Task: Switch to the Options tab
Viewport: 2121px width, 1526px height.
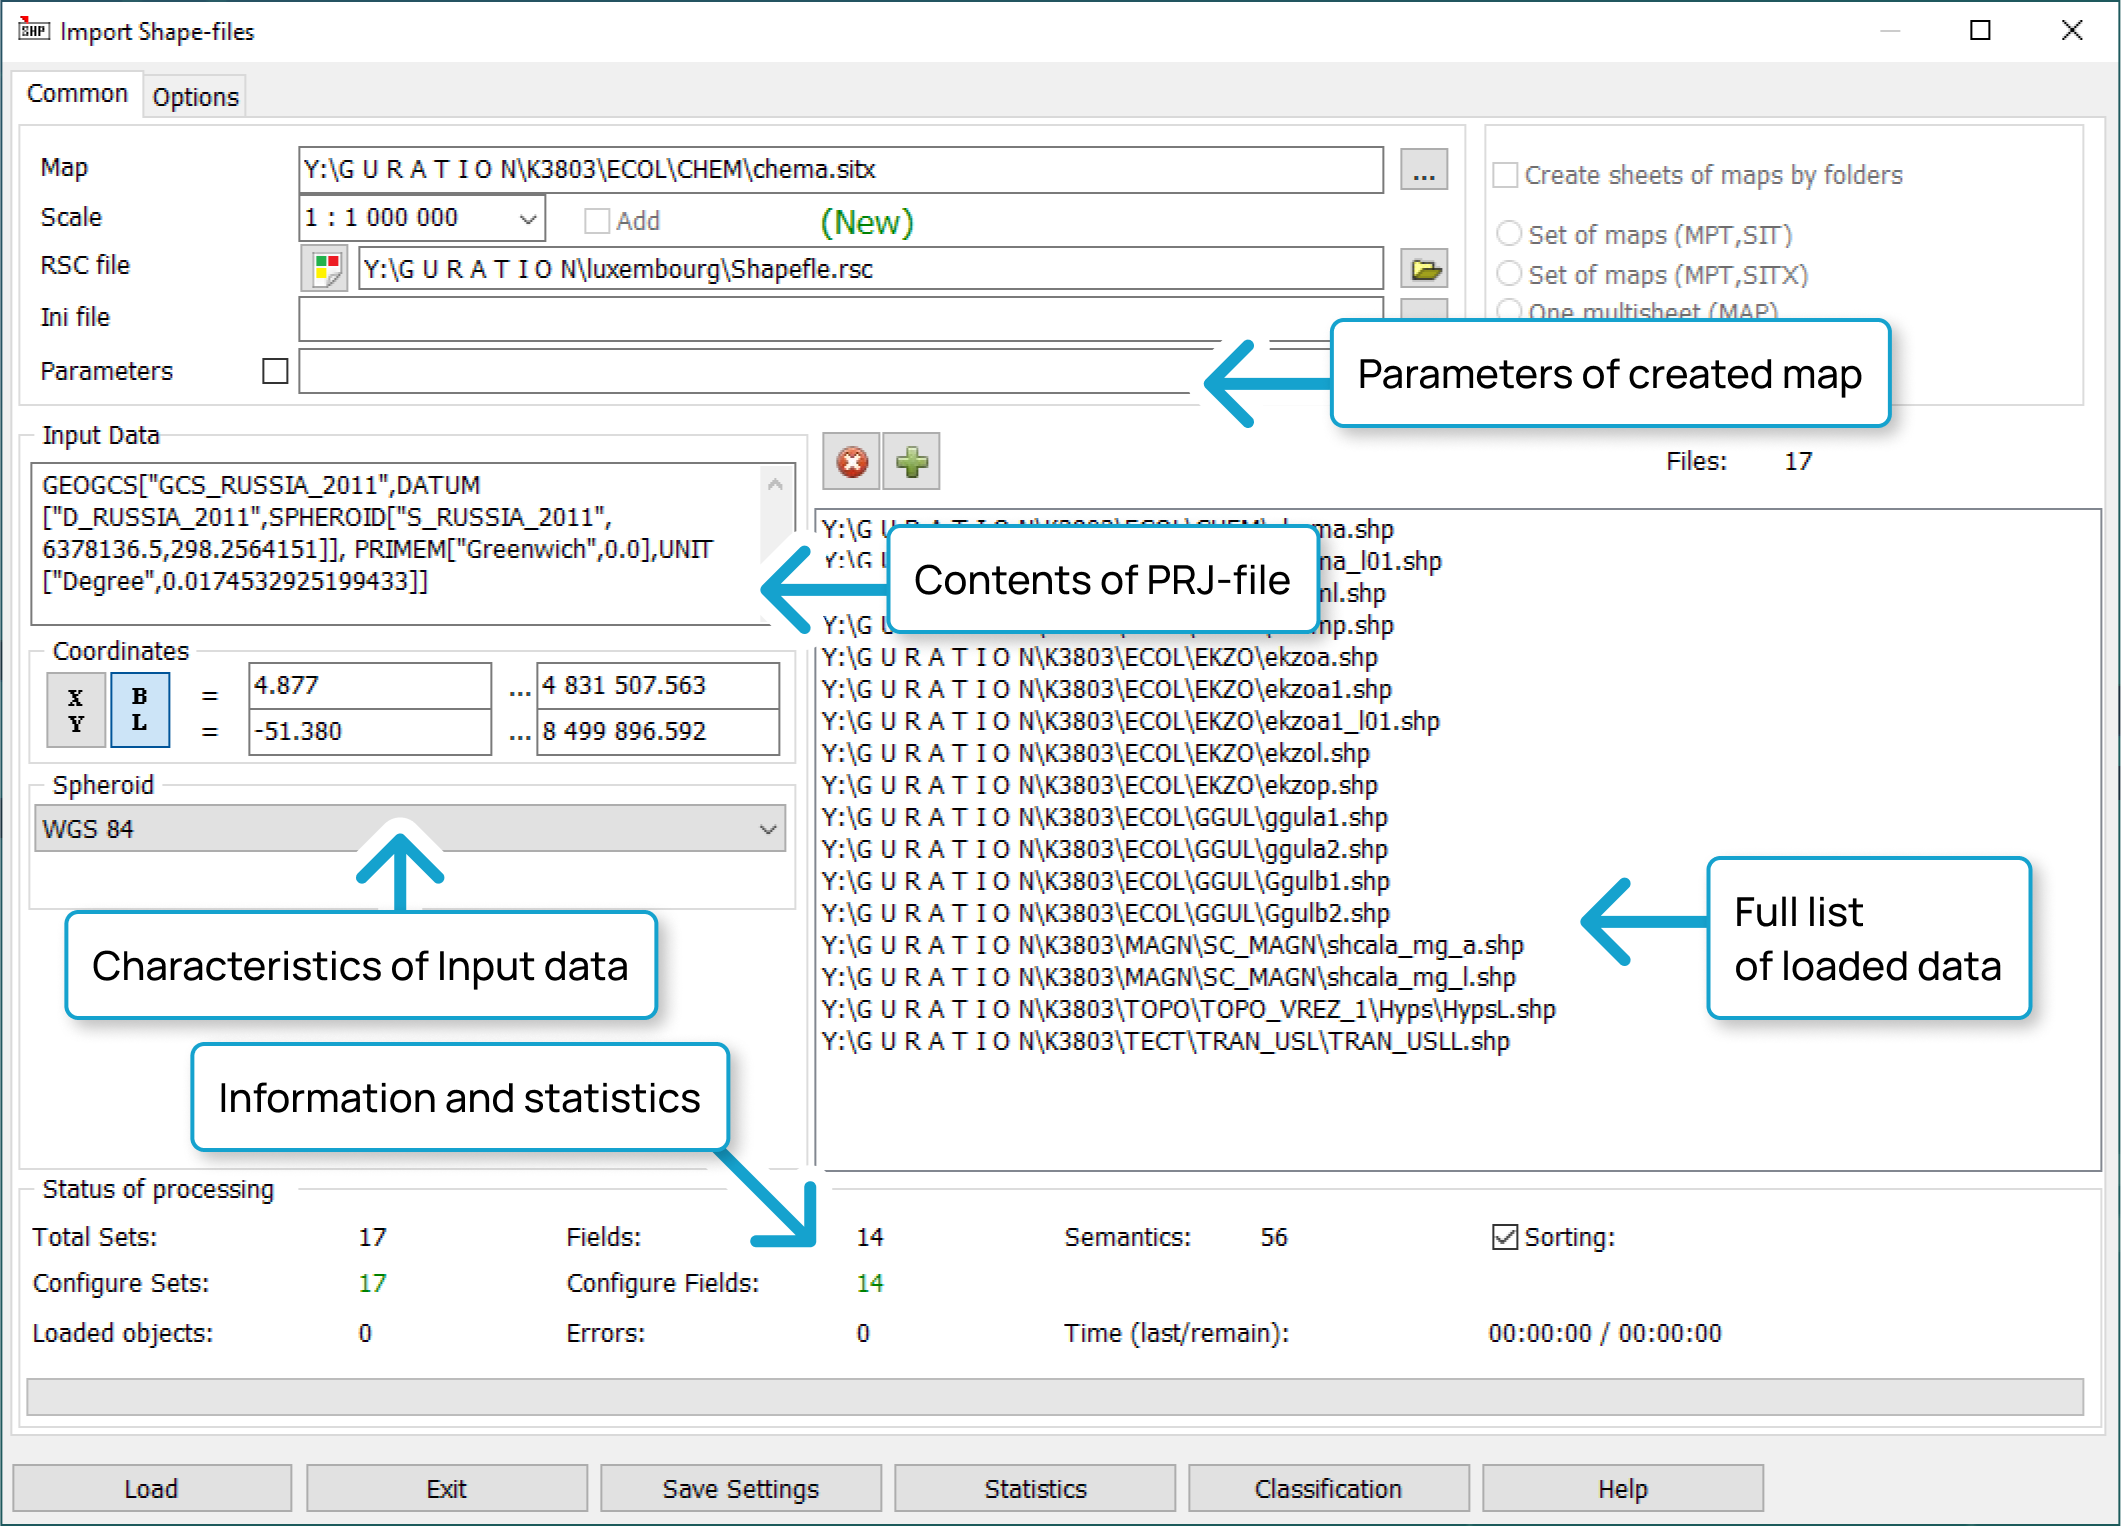Action: (x=195, y=97)
